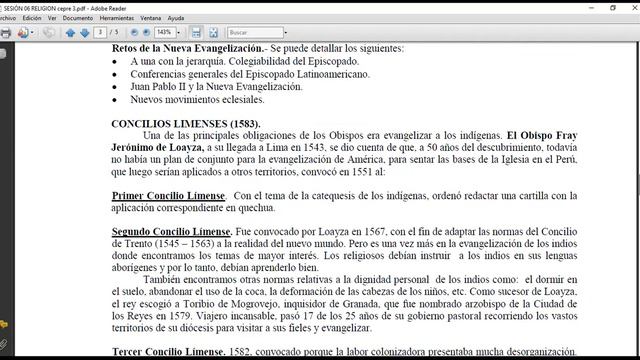Image resolution: width=640 pixels, height=360 pixels.
Task: Open the search options dropdown arrow
Action: click(x=285, y=33)
